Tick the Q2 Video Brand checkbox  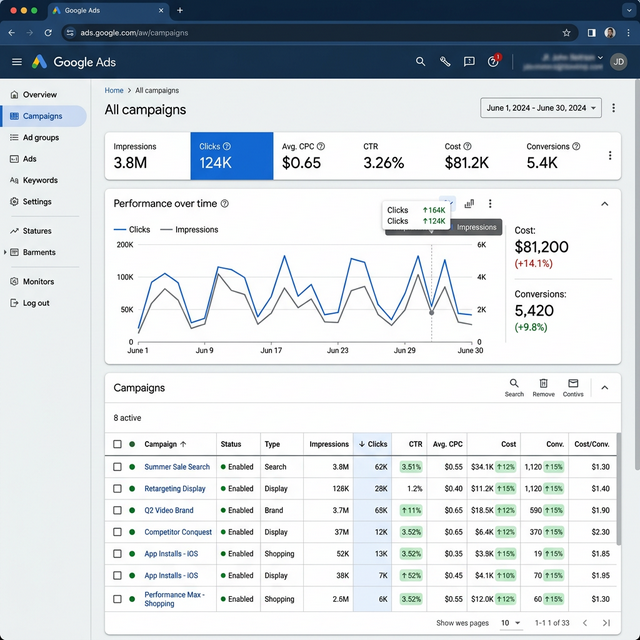click(x=117, y=510)
